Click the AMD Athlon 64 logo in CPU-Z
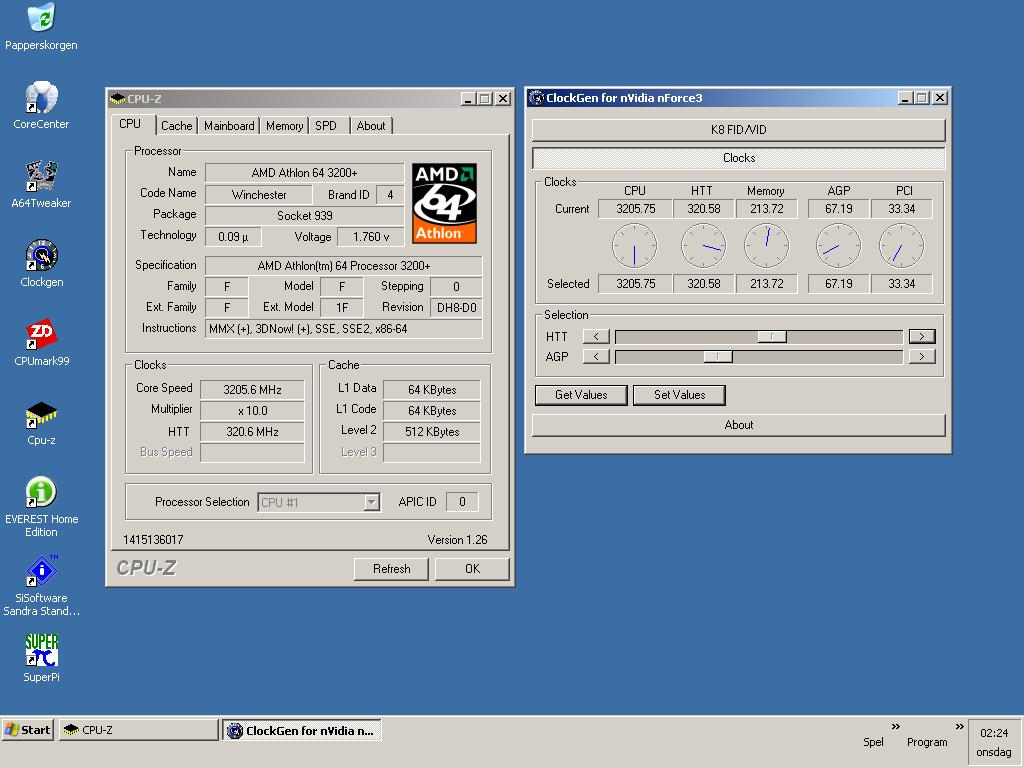This screenshot has height=768, width=1024. pyautogui.click(x=444, y=203)
